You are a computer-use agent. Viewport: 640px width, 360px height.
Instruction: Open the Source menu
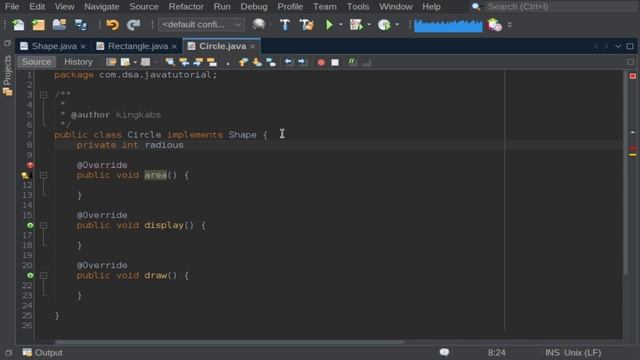point(144,7)
